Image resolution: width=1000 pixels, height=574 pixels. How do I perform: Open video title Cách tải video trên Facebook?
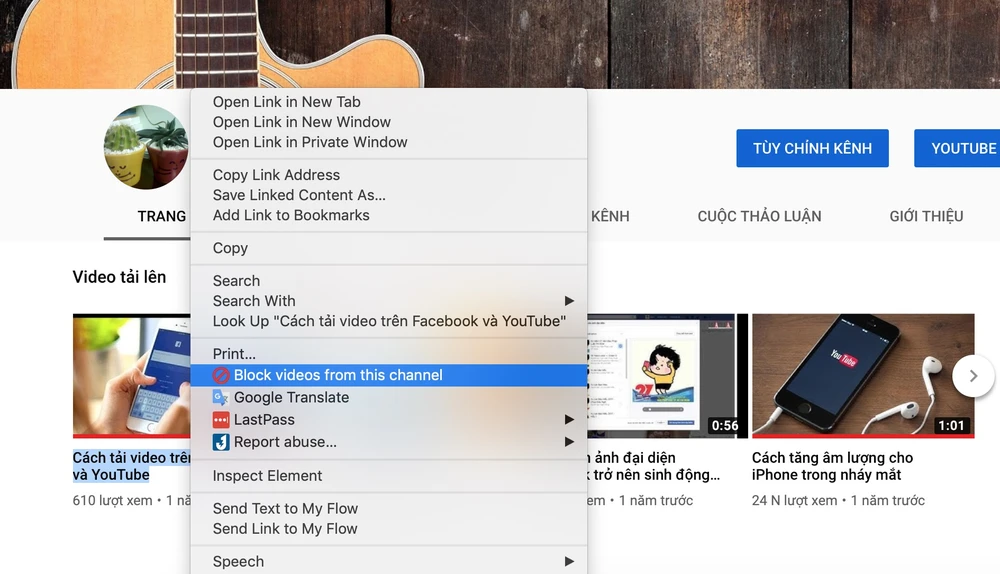pyautogui.click(x=131, y=466)
